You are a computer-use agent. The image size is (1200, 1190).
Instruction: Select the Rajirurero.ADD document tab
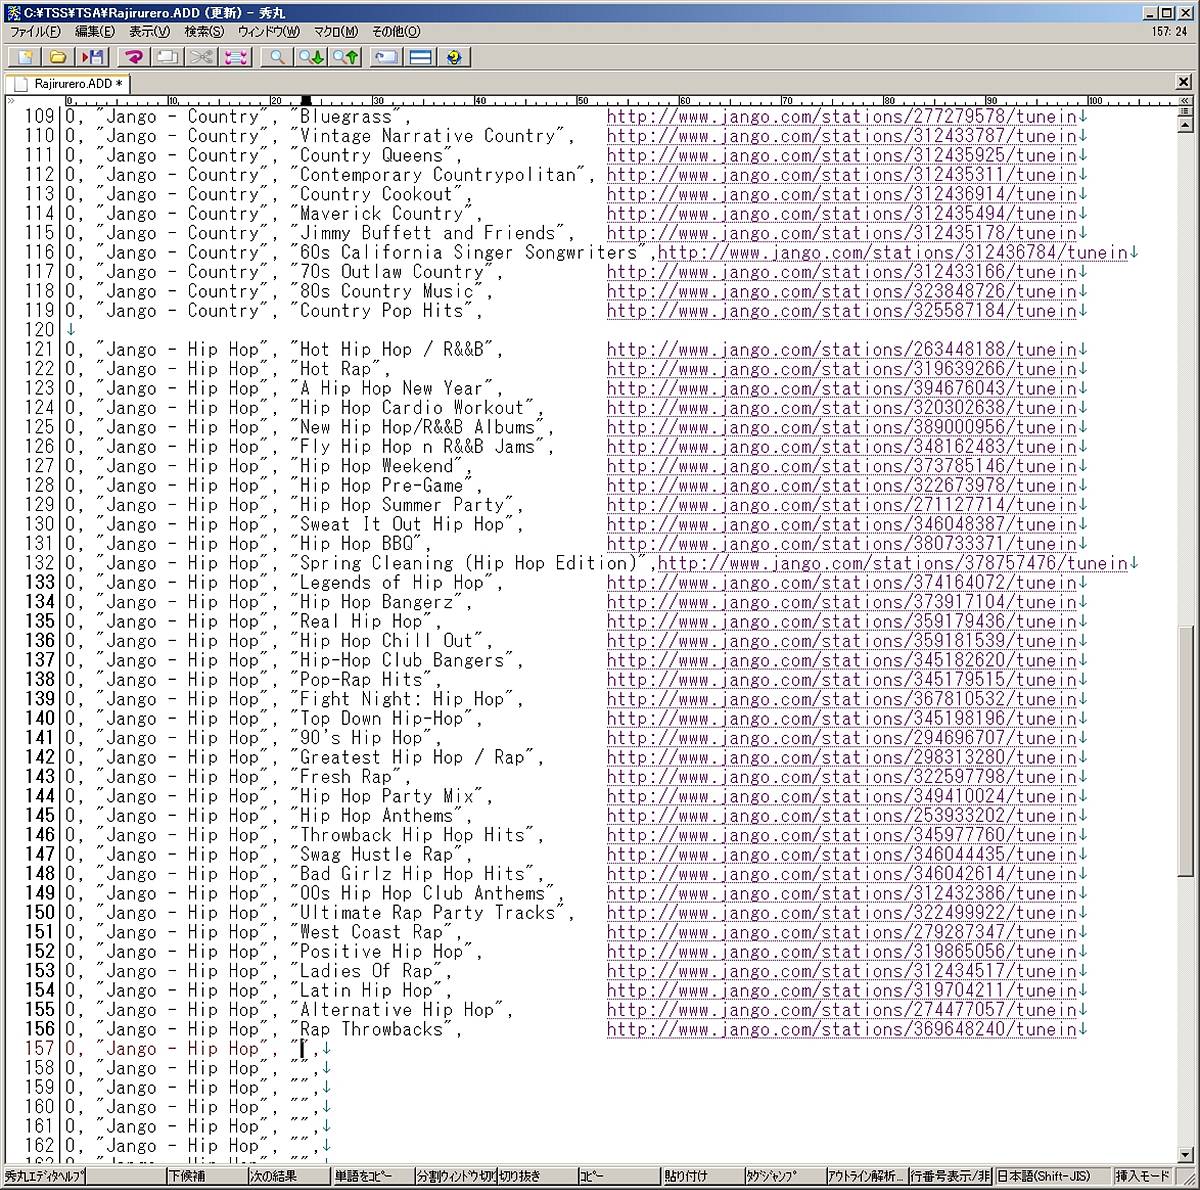(68, 84)
